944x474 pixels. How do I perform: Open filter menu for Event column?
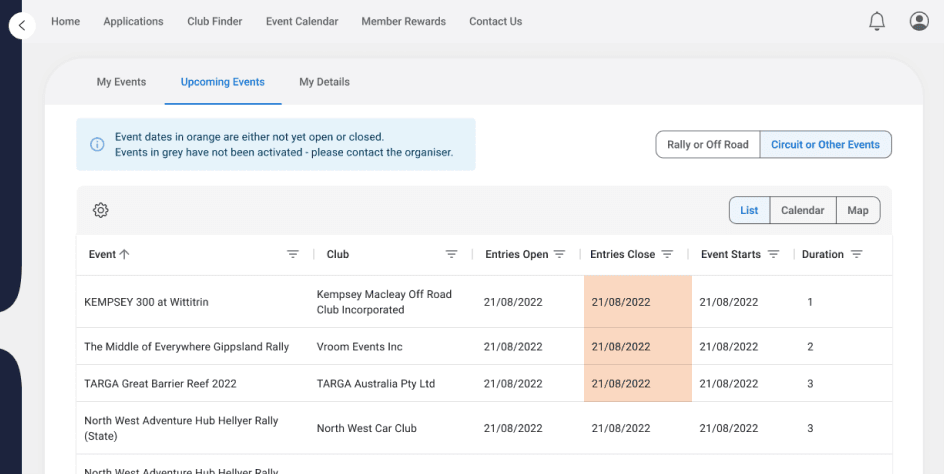click(293, 254)
